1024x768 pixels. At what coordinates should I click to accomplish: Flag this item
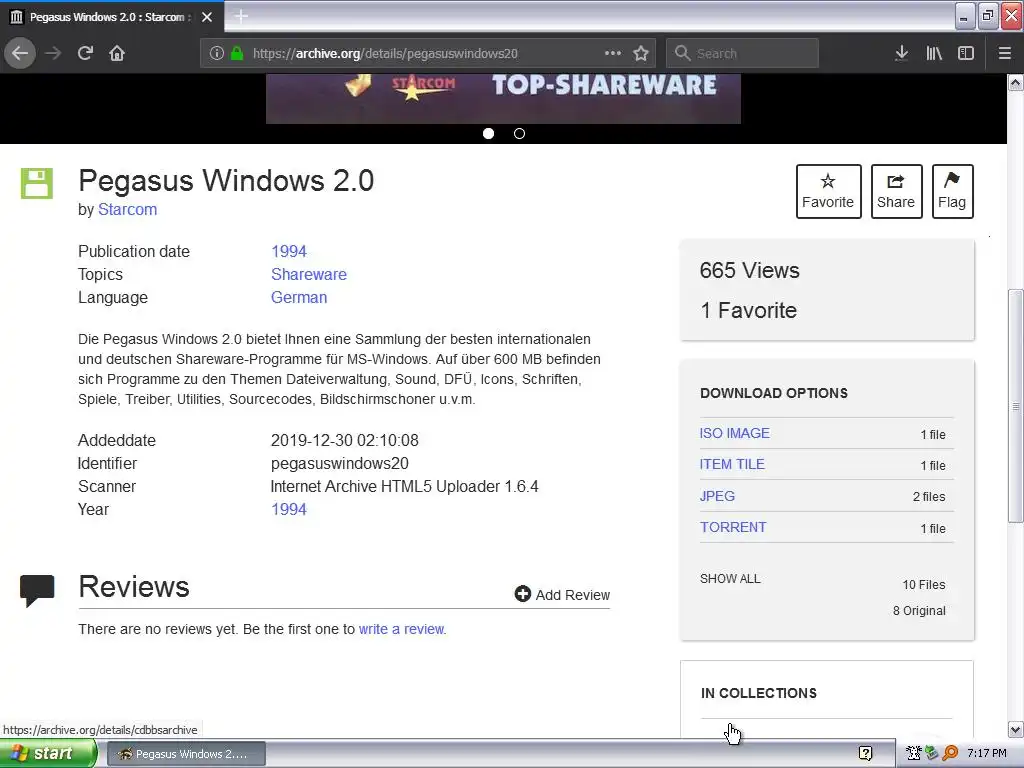click(952, 191)
